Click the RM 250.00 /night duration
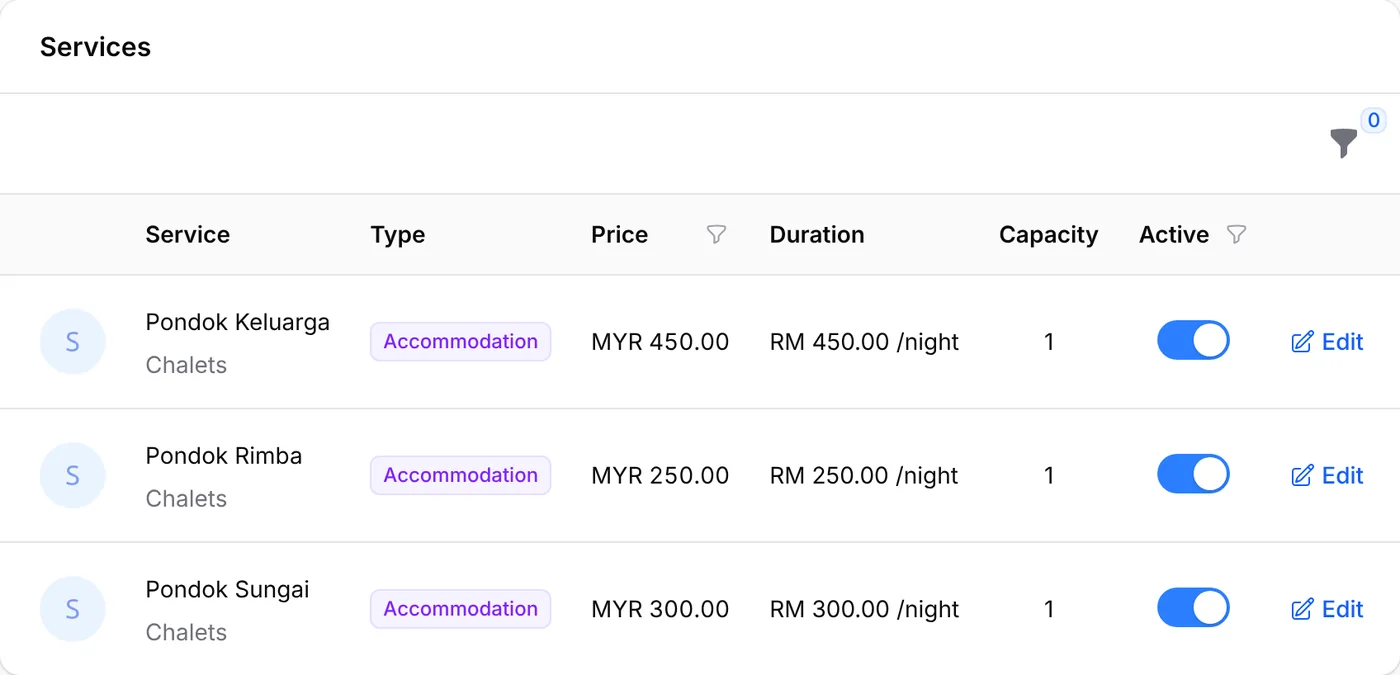This screenshot has height=675, width=1400. 864,476
